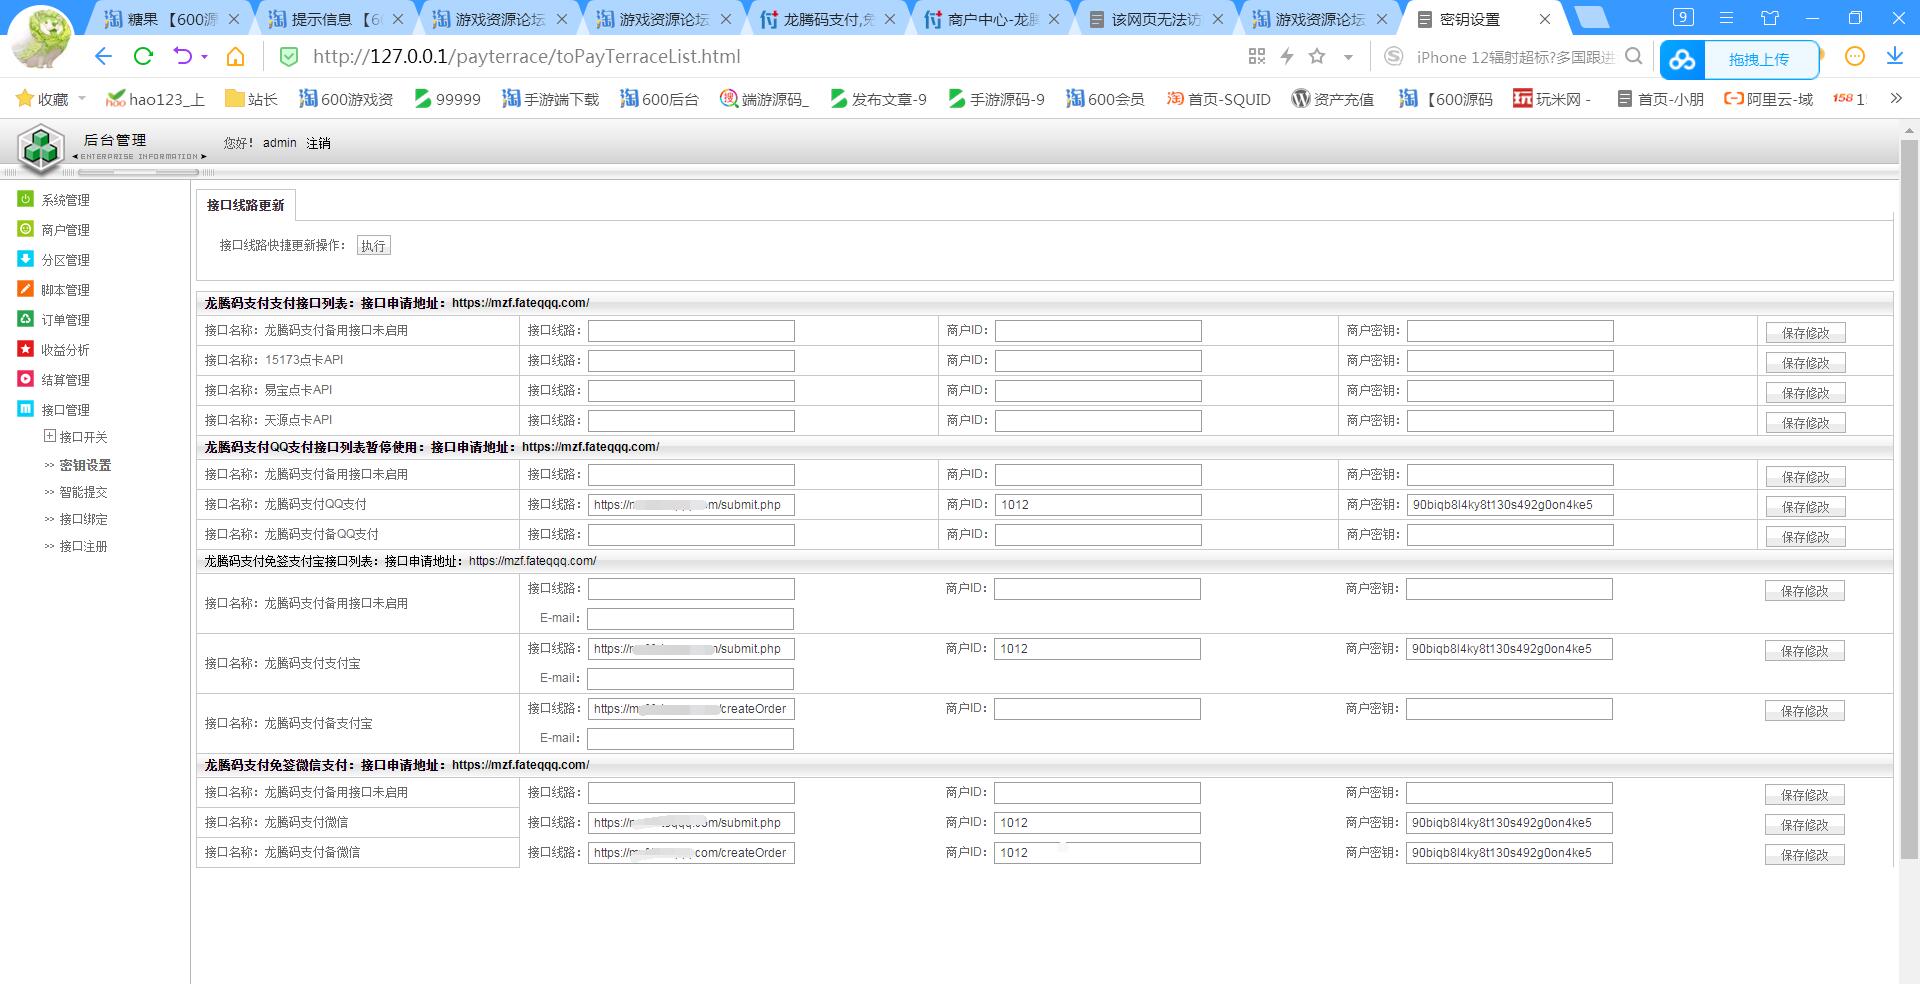Go to the browser home page icon

click(235, 57)
